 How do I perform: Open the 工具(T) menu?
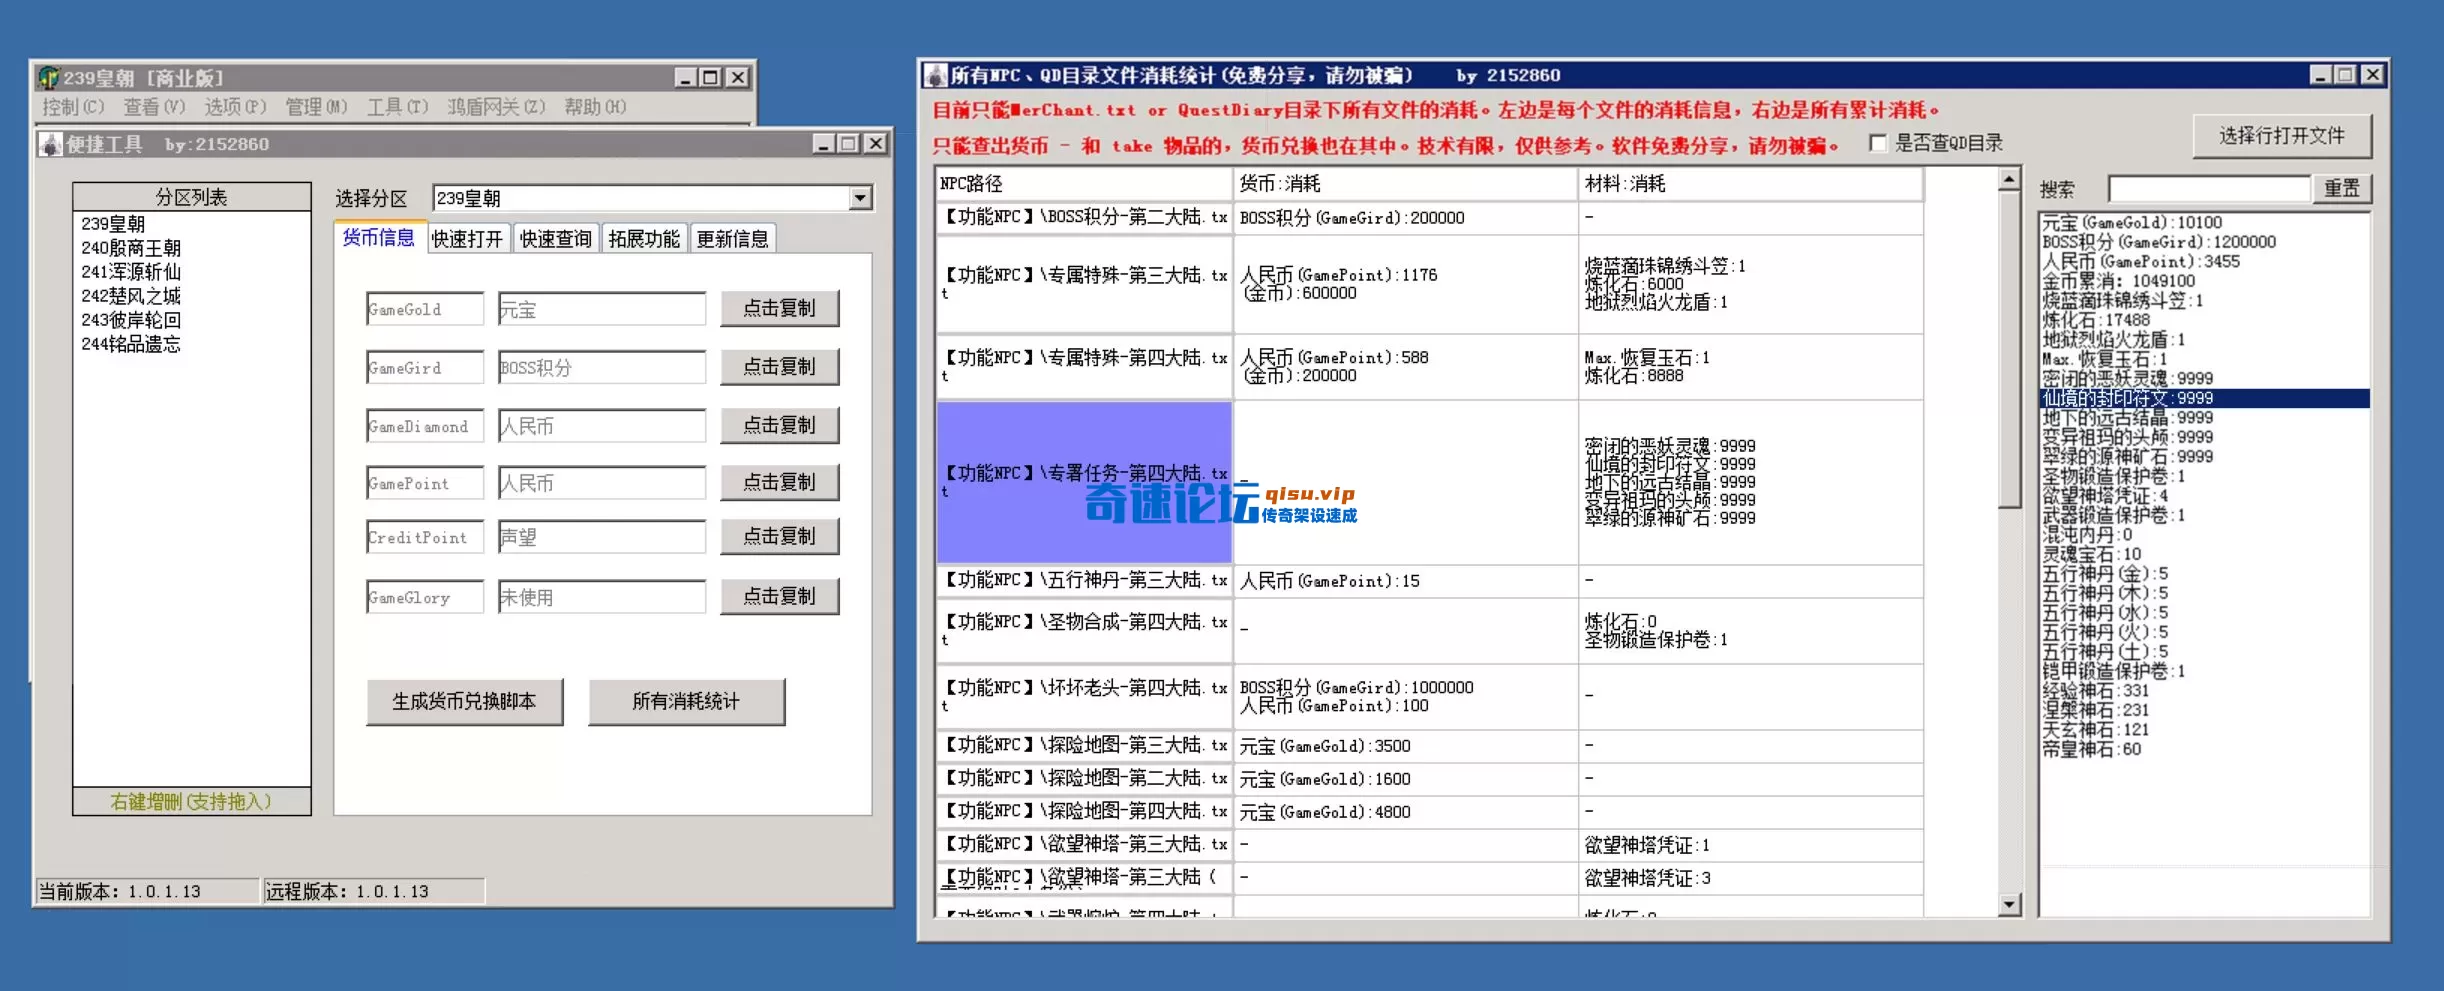396,107
